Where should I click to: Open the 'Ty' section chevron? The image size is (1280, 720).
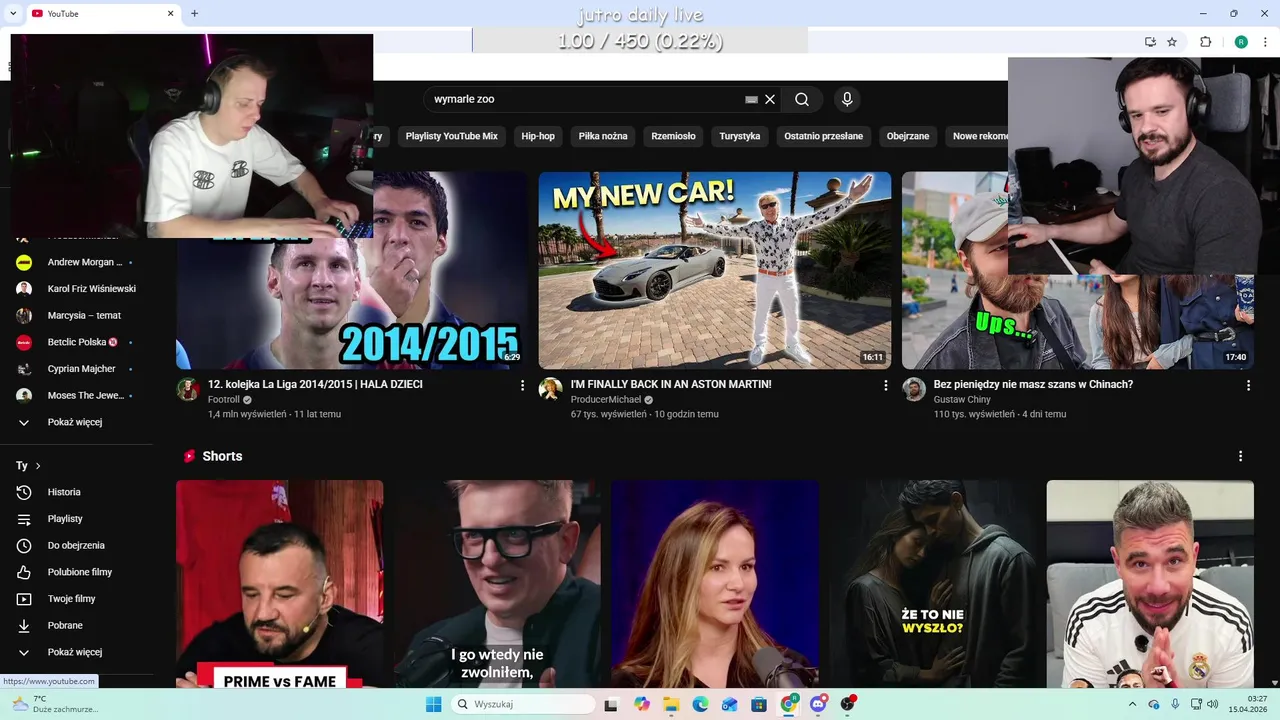click(38, 466)
